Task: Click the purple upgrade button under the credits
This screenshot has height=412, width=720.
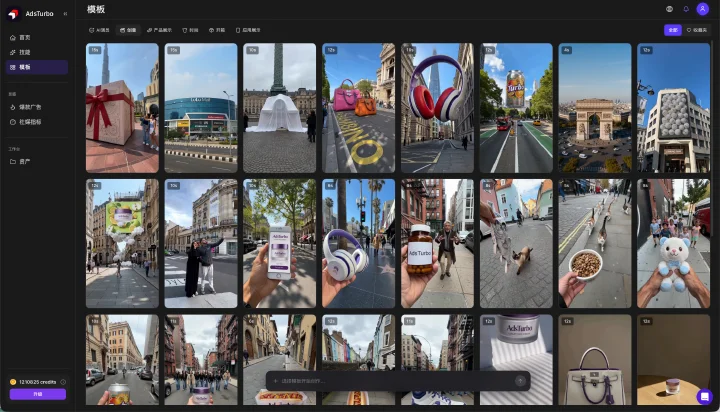Action: (38, 394)
